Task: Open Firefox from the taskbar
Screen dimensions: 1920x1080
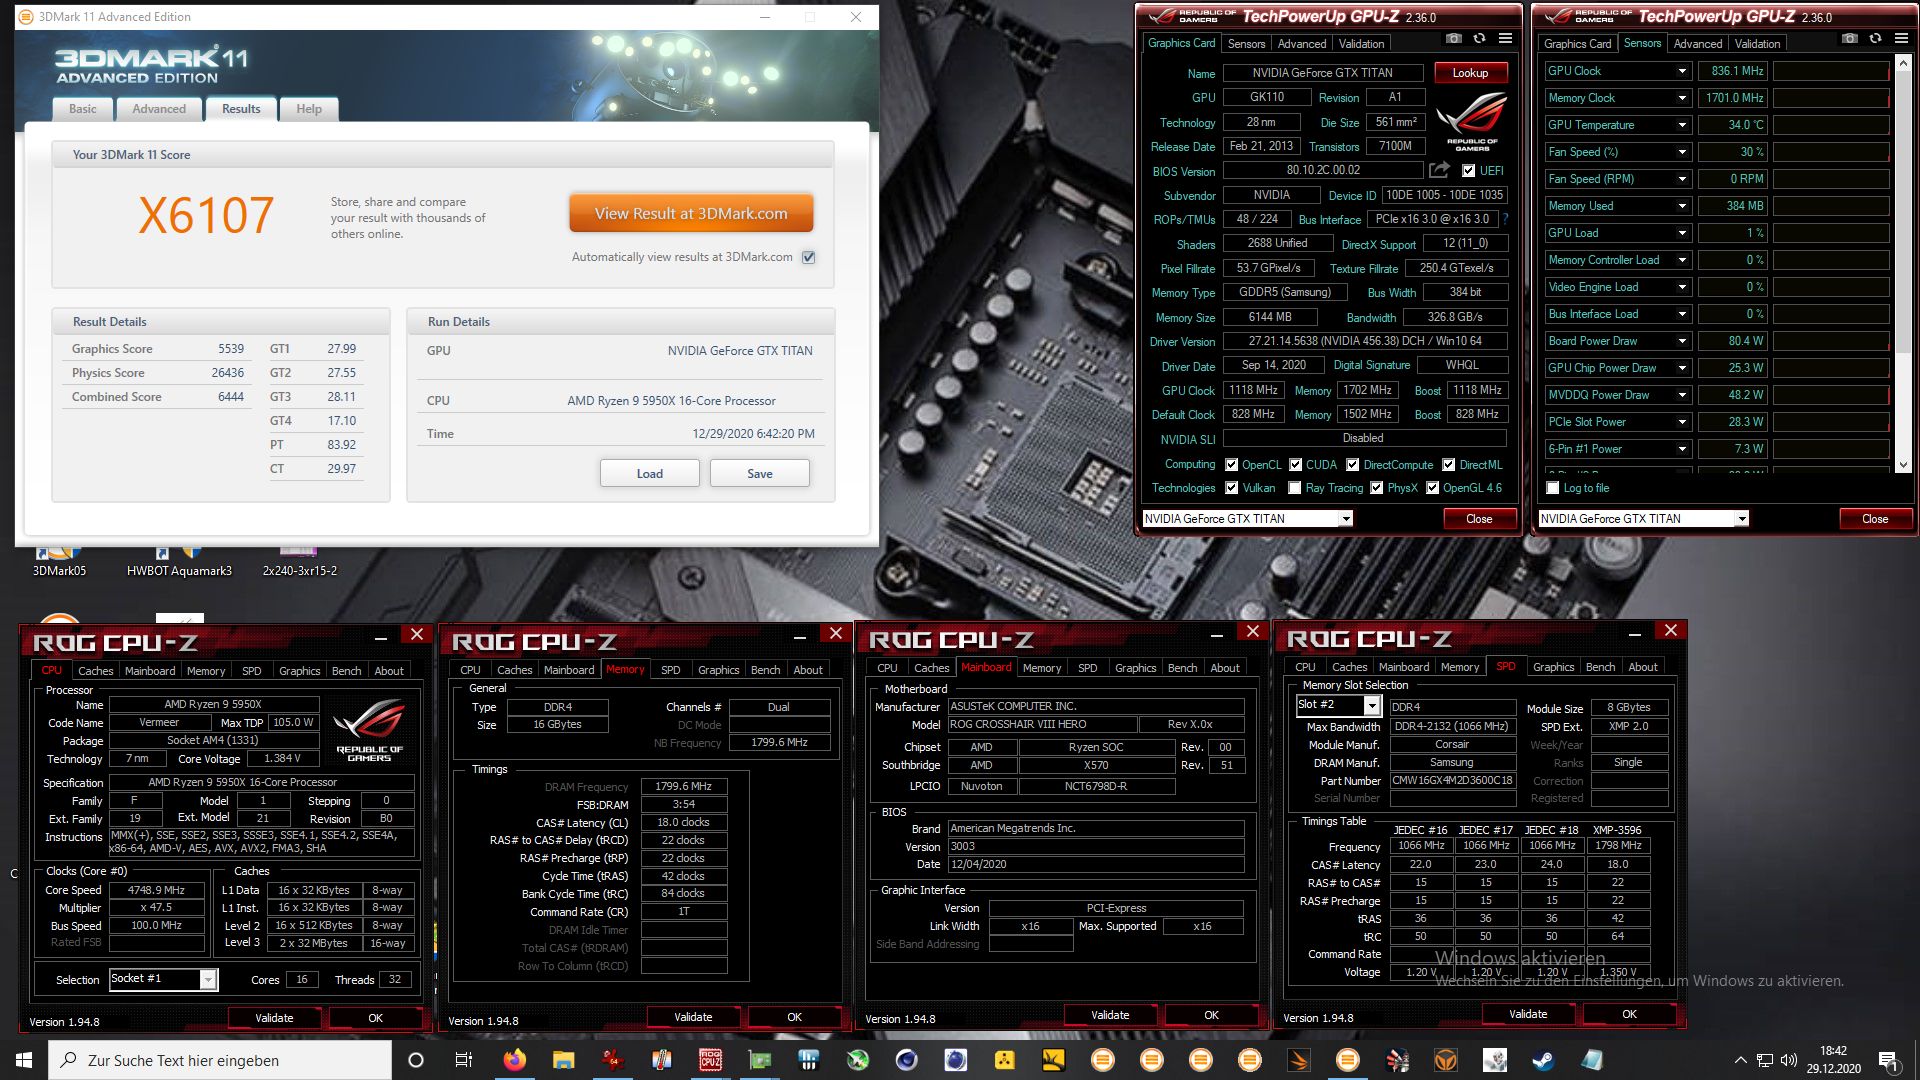Action: (x=514, y=1060)
